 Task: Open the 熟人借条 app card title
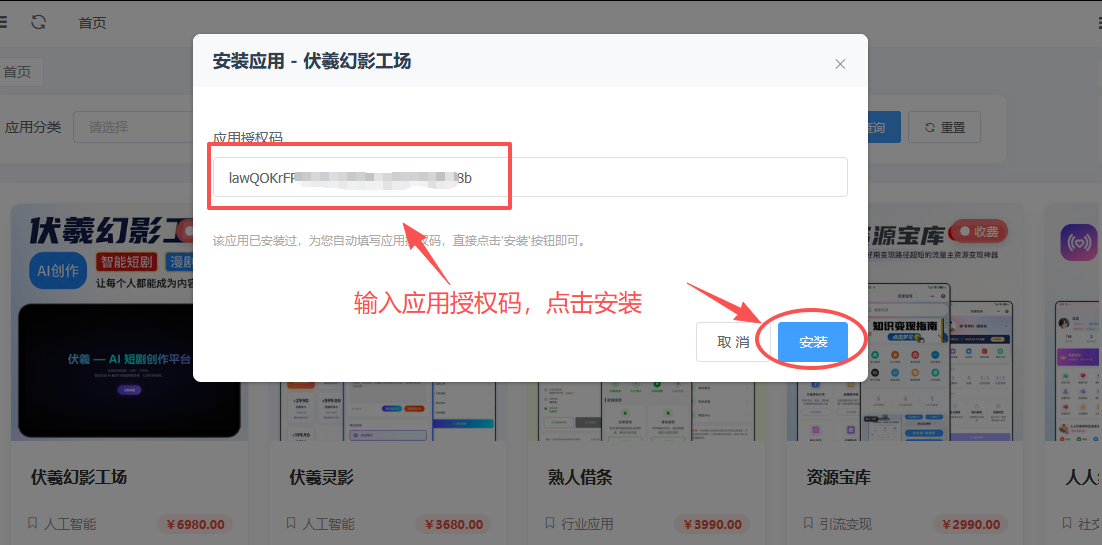580,477
